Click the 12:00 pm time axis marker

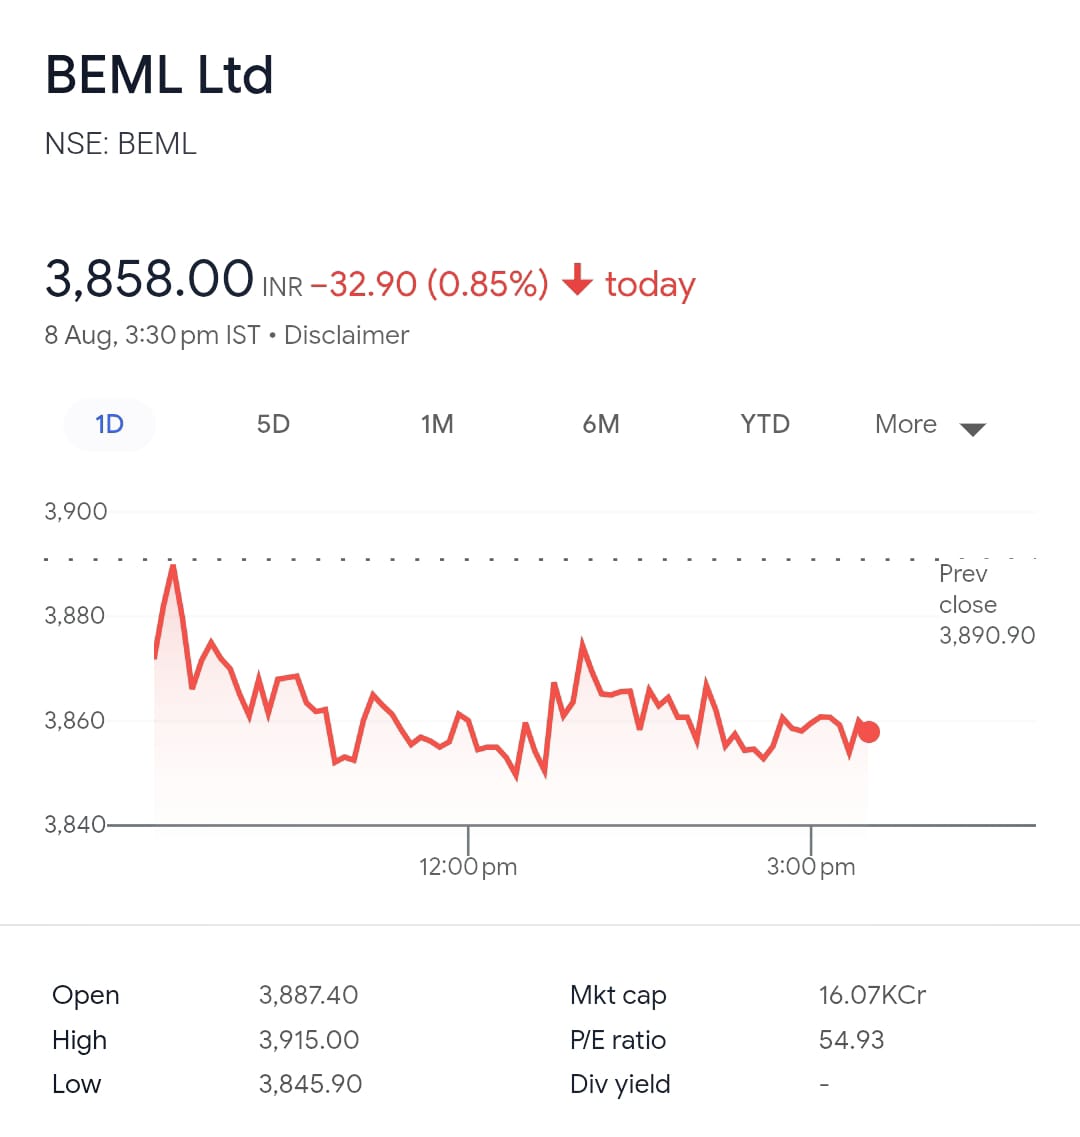tap(468, 866)
